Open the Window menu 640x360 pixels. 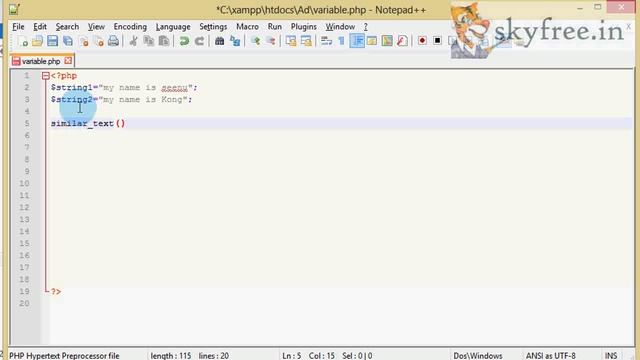(x=340, y=27)
